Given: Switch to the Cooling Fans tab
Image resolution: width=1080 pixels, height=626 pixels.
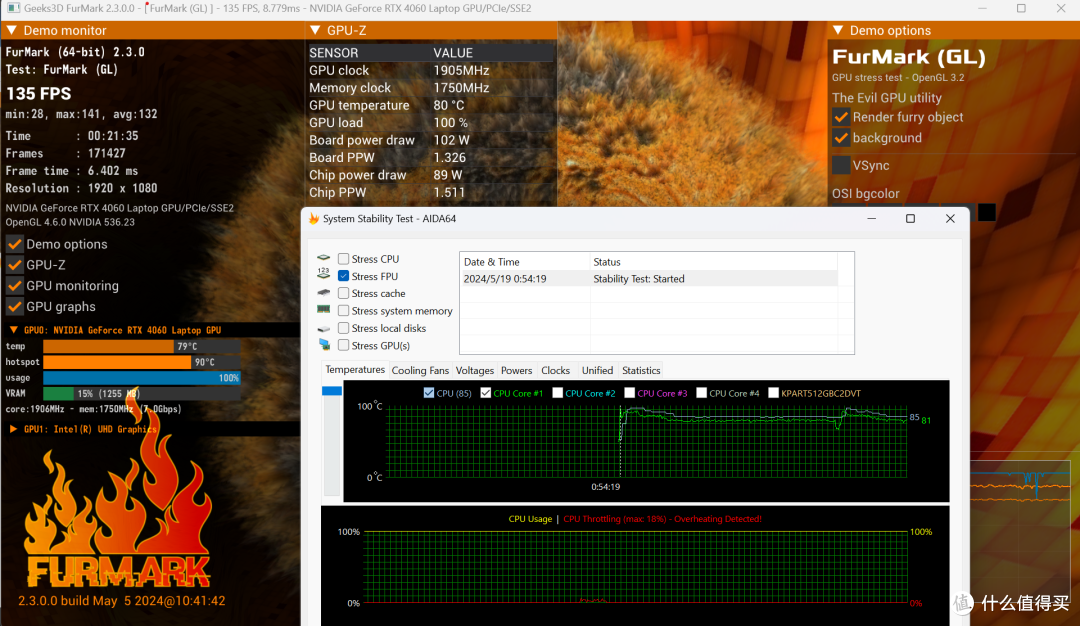Looking at the screenshot, I should click(x=420, y=371).
